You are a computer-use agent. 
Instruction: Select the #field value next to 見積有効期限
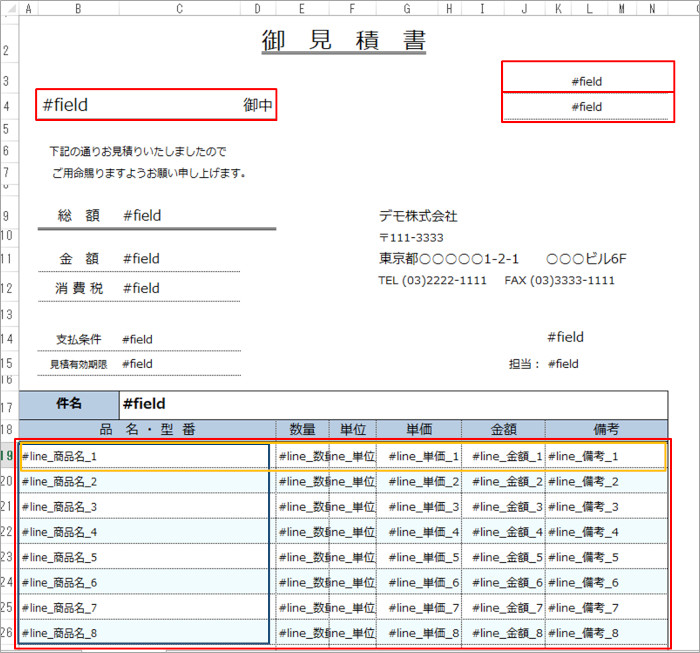(138, 364)
